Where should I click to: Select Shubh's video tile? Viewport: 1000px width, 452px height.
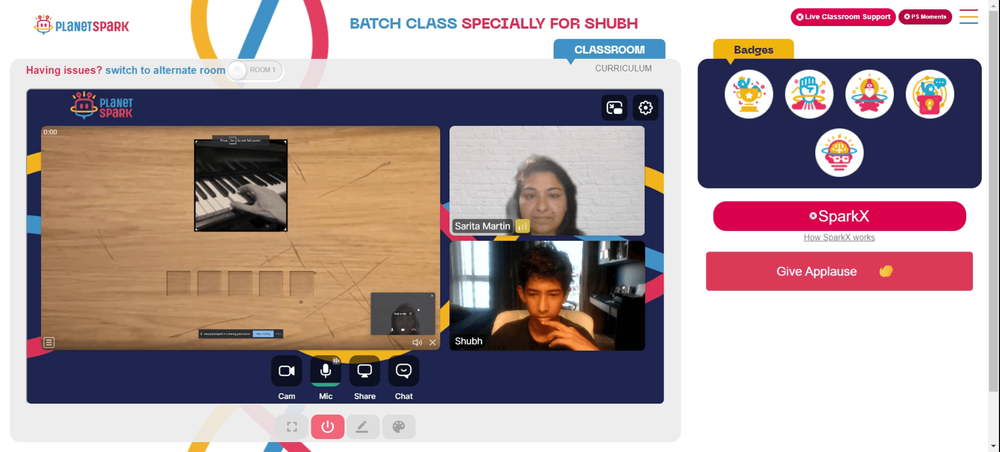(547, 295)
